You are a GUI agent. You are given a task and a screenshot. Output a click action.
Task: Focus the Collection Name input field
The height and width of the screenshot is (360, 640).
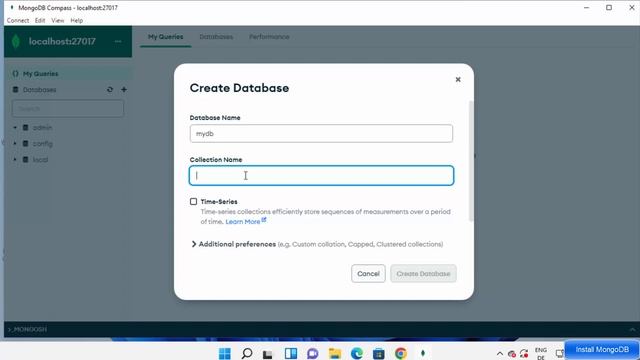[x=321, y=176]
